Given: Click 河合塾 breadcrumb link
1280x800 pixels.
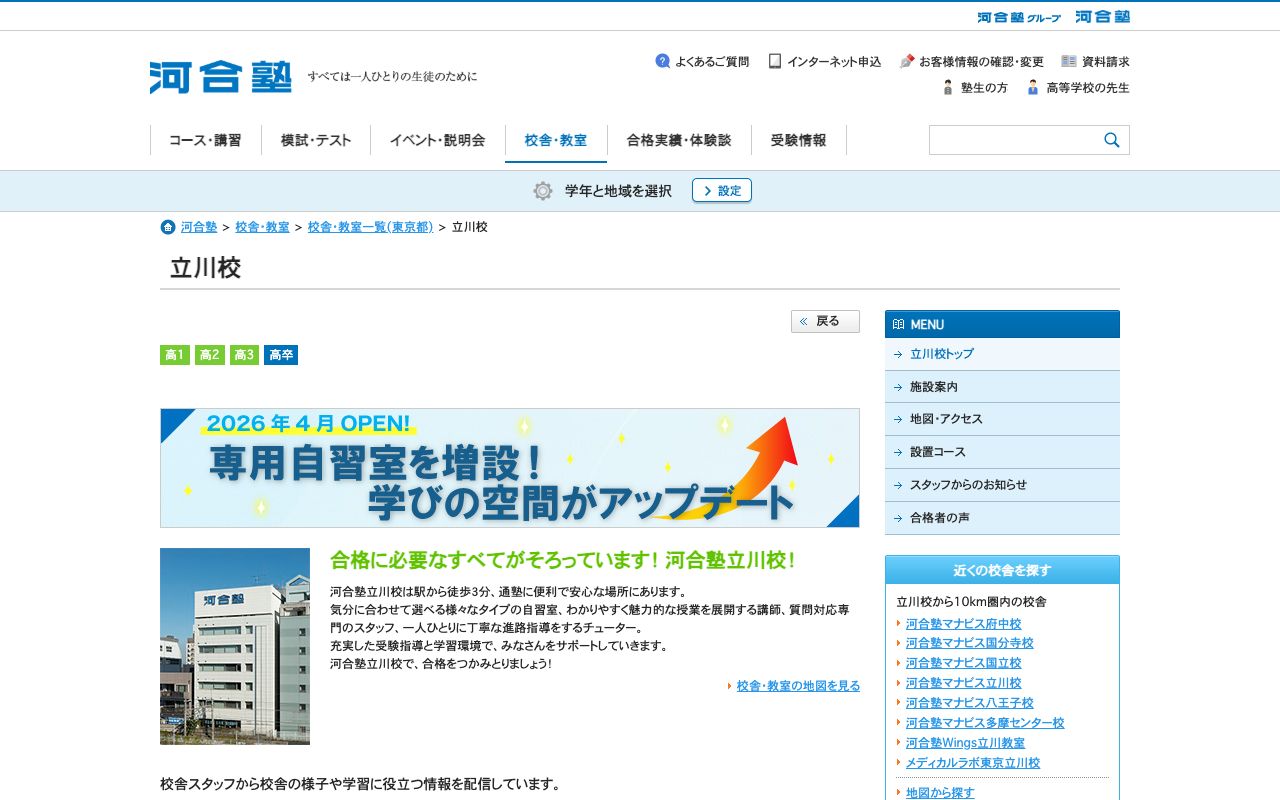Looking at the screenshot, I should [199, 227].
